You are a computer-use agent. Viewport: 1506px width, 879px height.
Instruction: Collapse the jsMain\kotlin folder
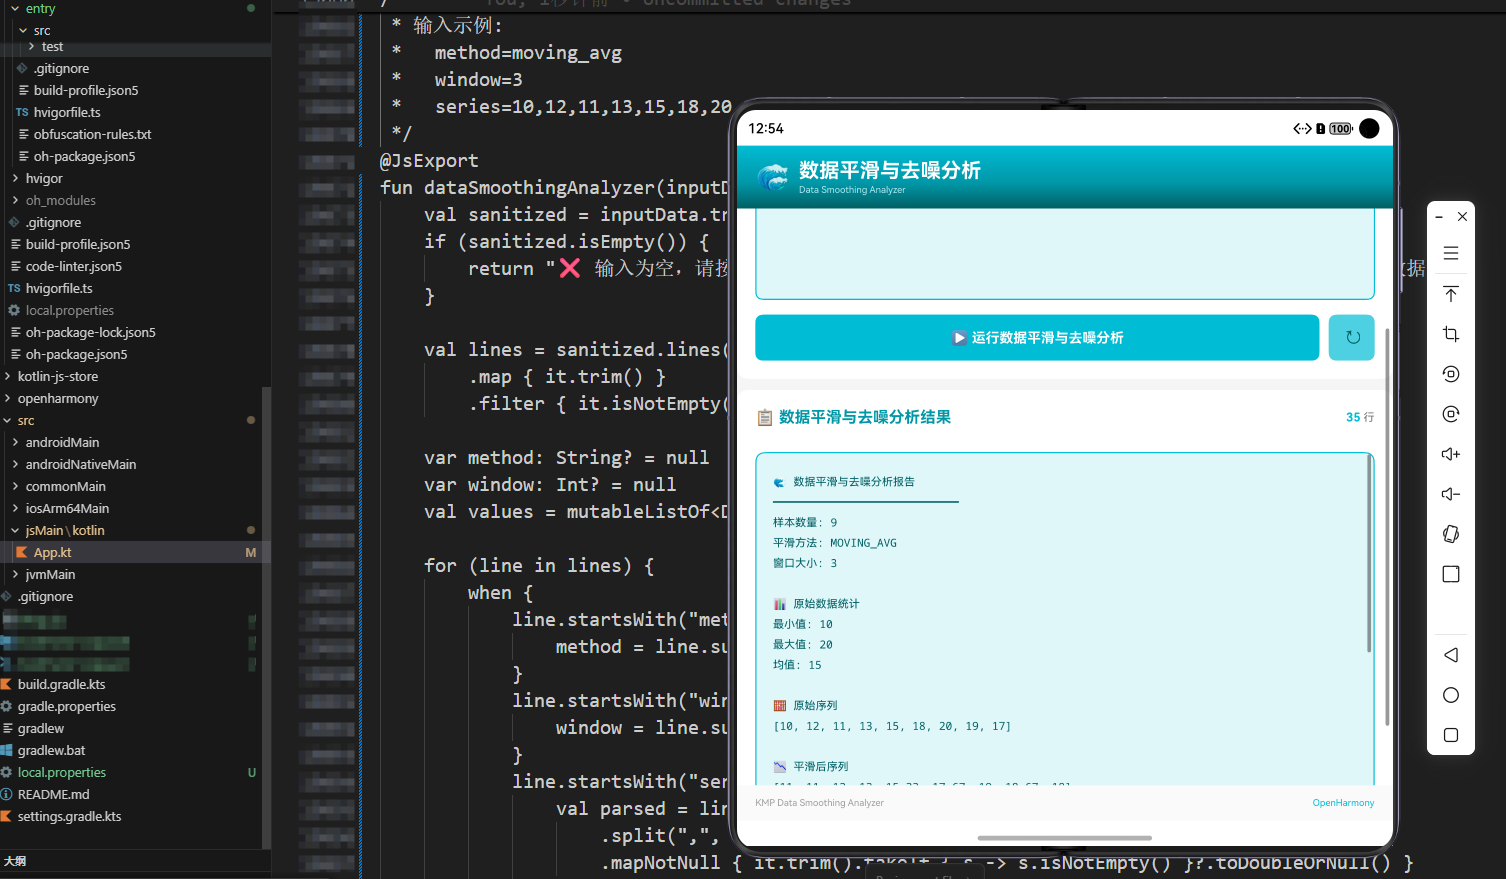tap(15, 530)
